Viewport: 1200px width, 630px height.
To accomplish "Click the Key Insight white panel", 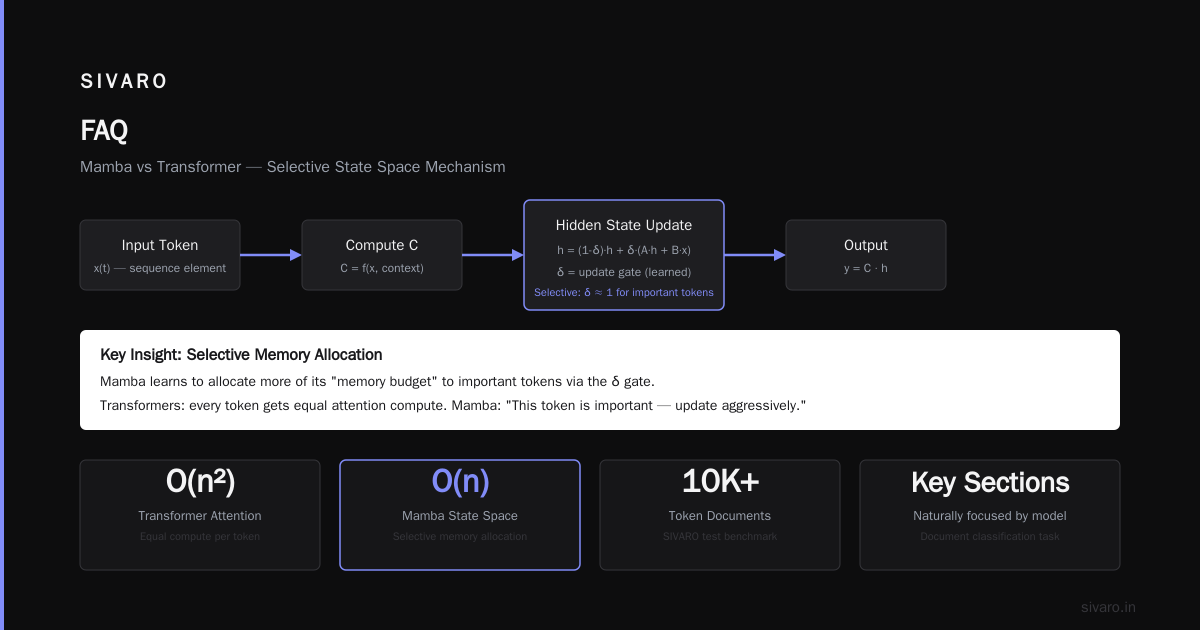I will coord(600,380).
